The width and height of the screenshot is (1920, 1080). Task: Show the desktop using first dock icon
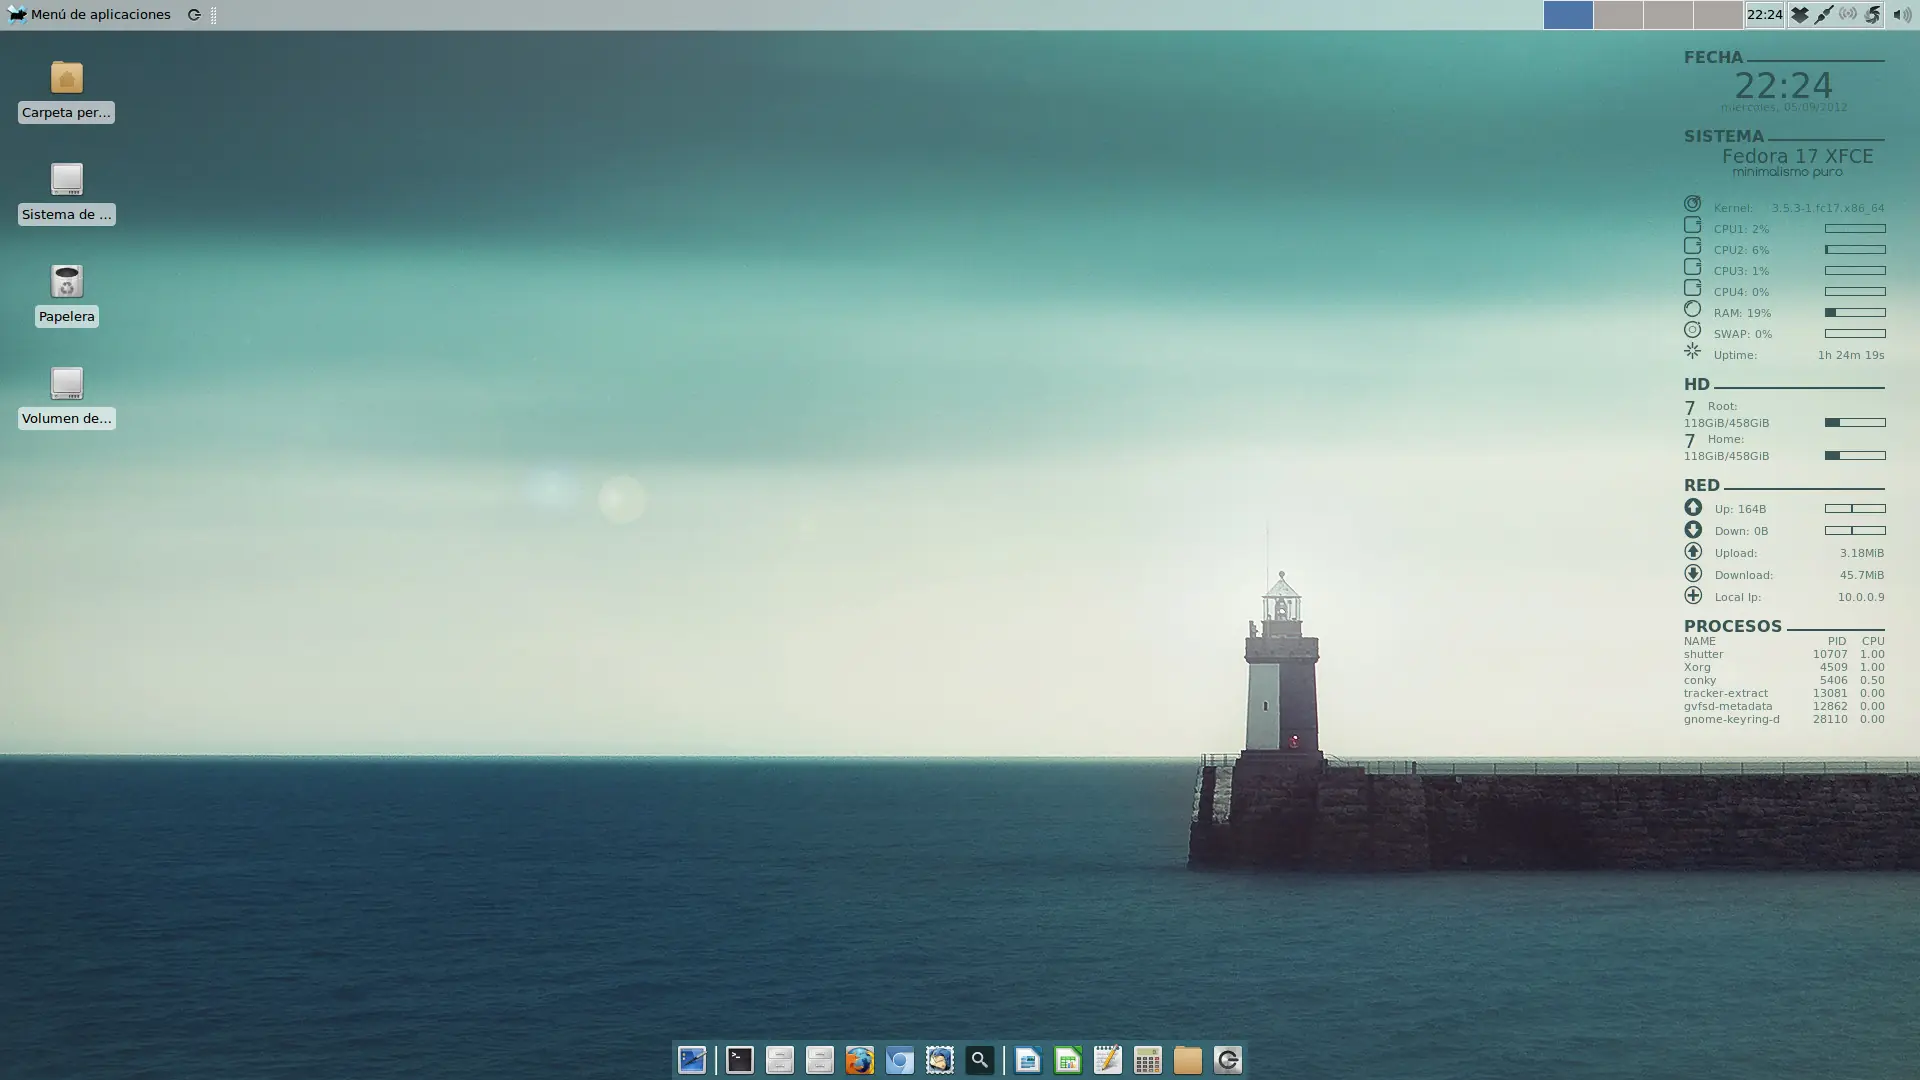692,1060
